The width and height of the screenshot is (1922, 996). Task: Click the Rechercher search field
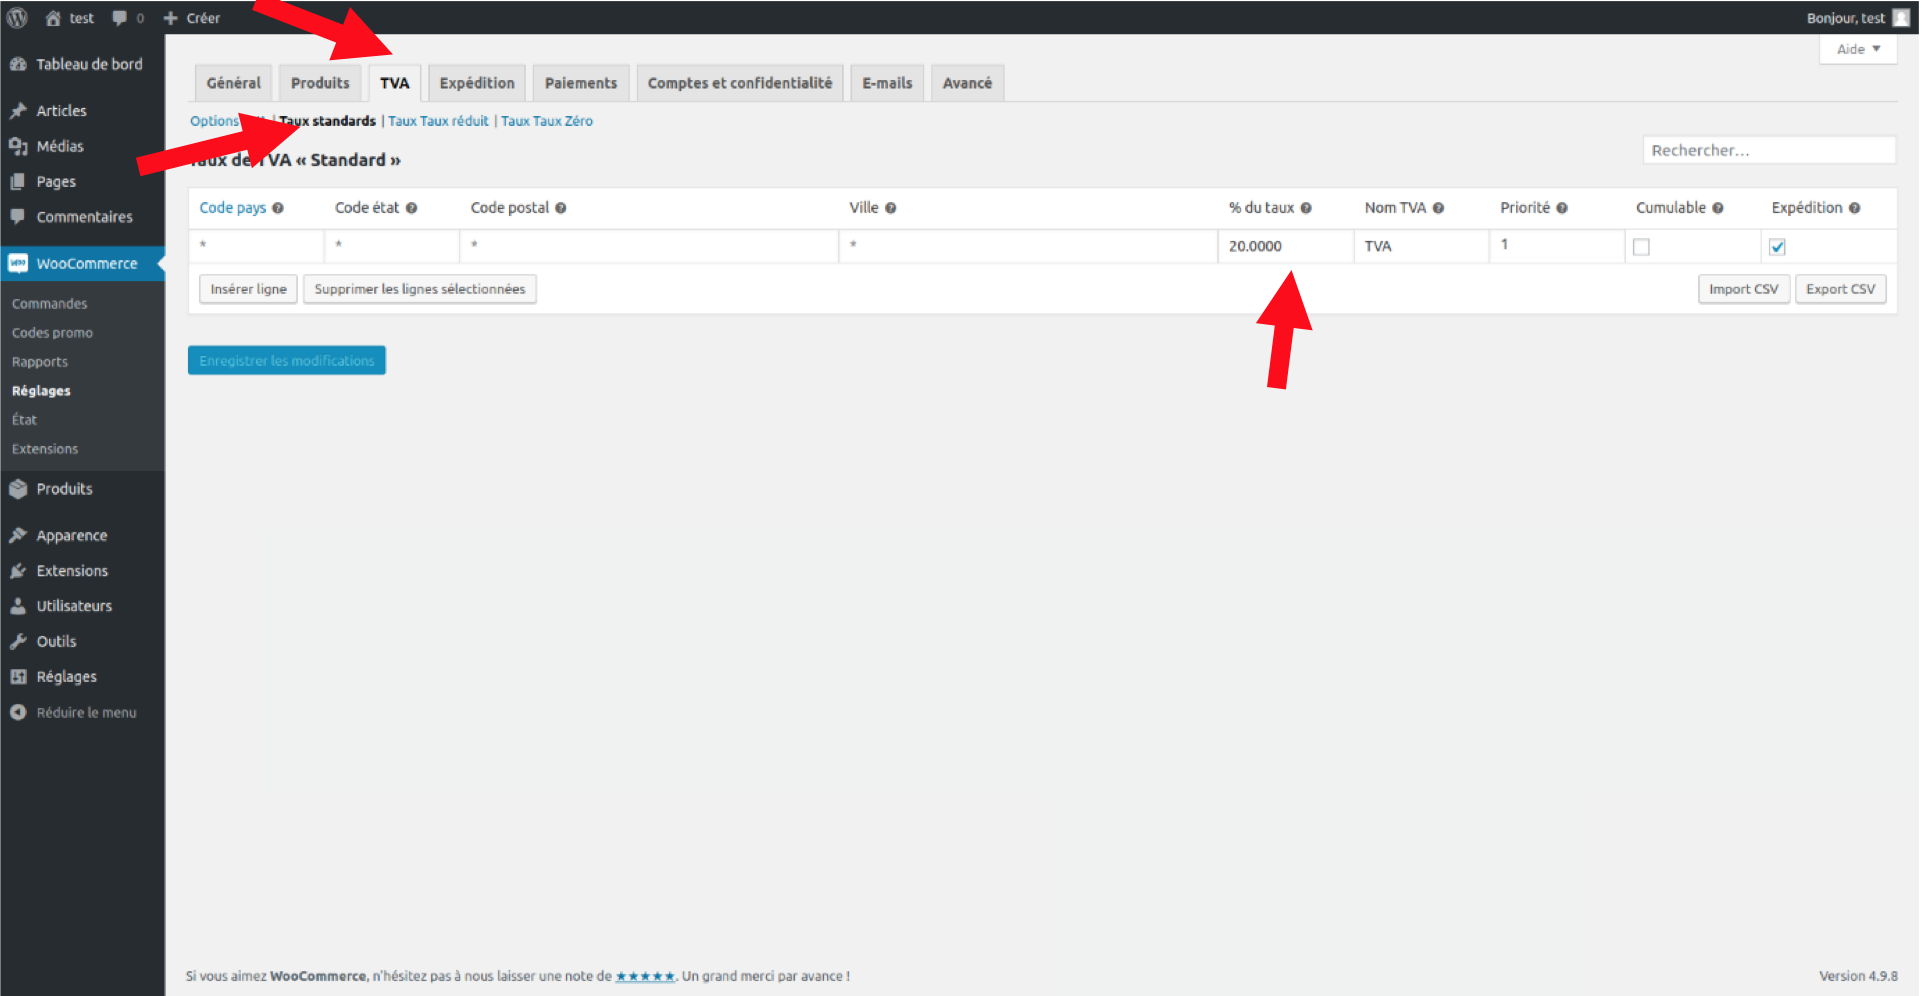coord(1769,150)
